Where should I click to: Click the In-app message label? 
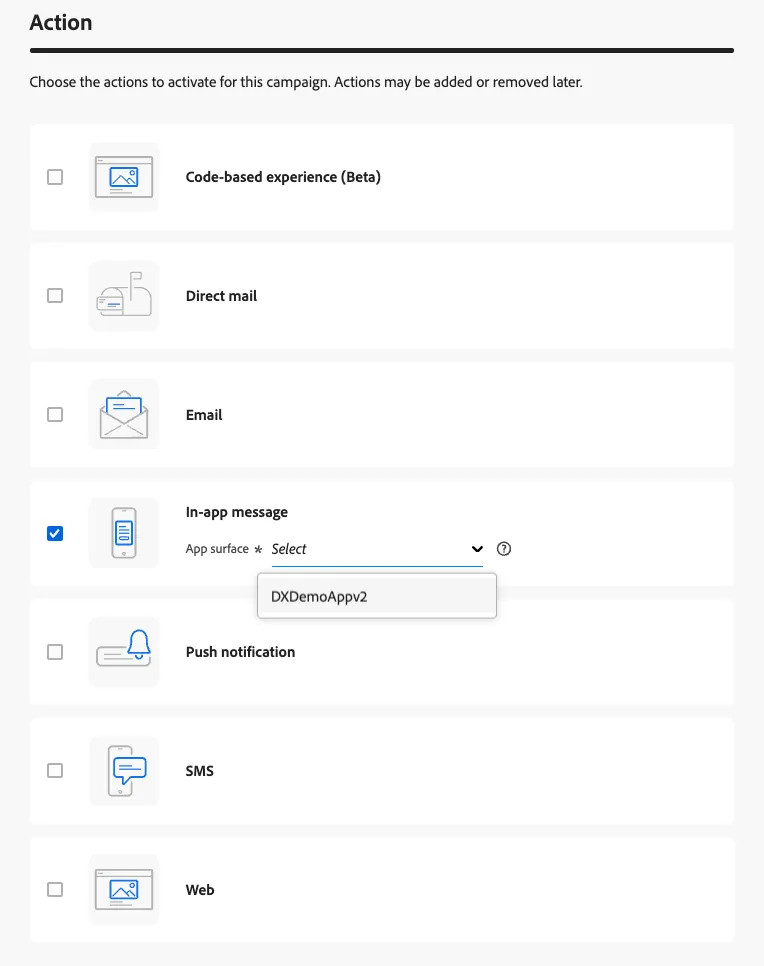[237, 513]
